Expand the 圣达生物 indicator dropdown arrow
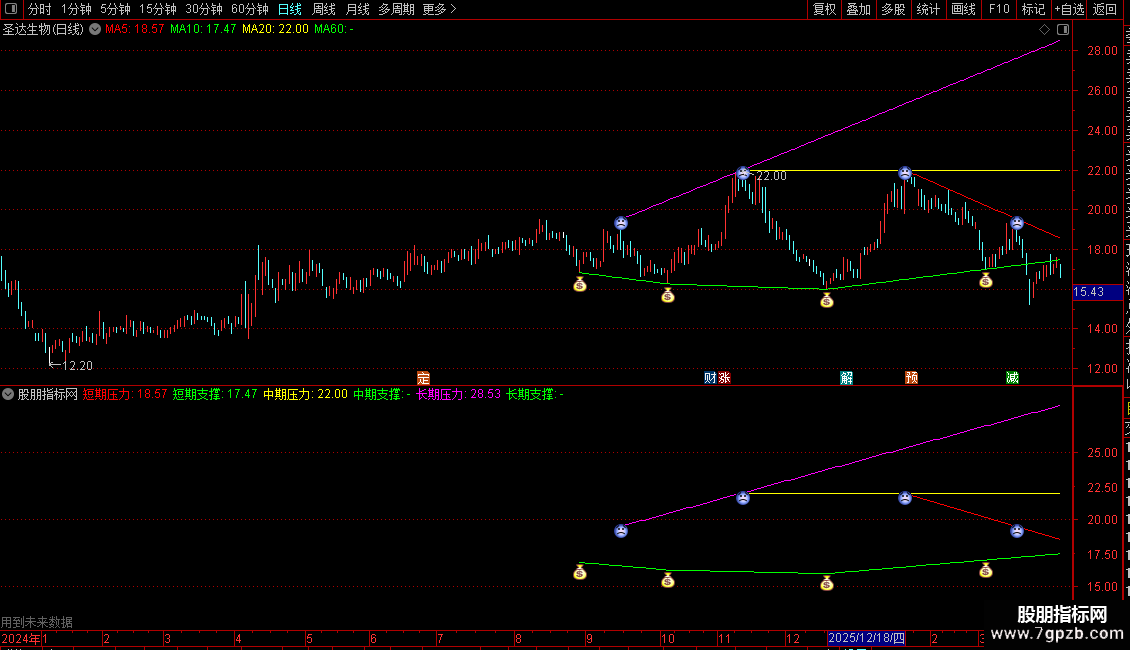The image size is (1130, 650). click(x=94, y=30)
